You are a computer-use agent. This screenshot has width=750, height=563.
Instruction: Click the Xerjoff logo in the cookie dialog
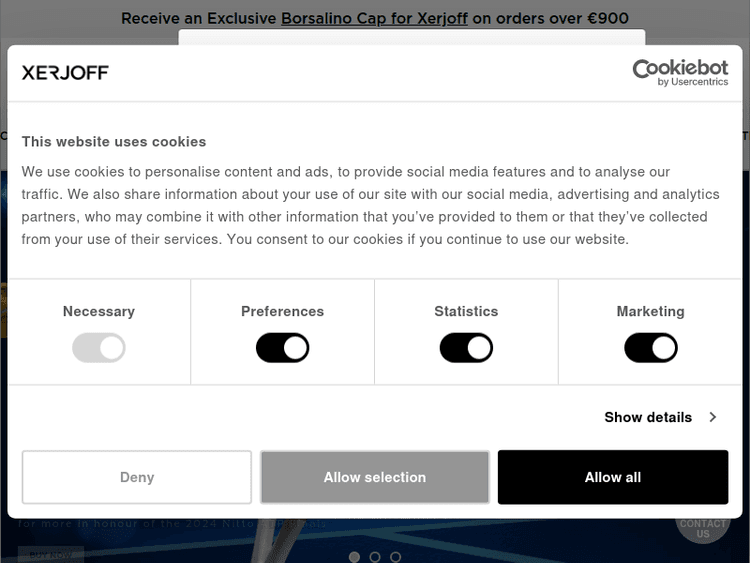(65, 73)
